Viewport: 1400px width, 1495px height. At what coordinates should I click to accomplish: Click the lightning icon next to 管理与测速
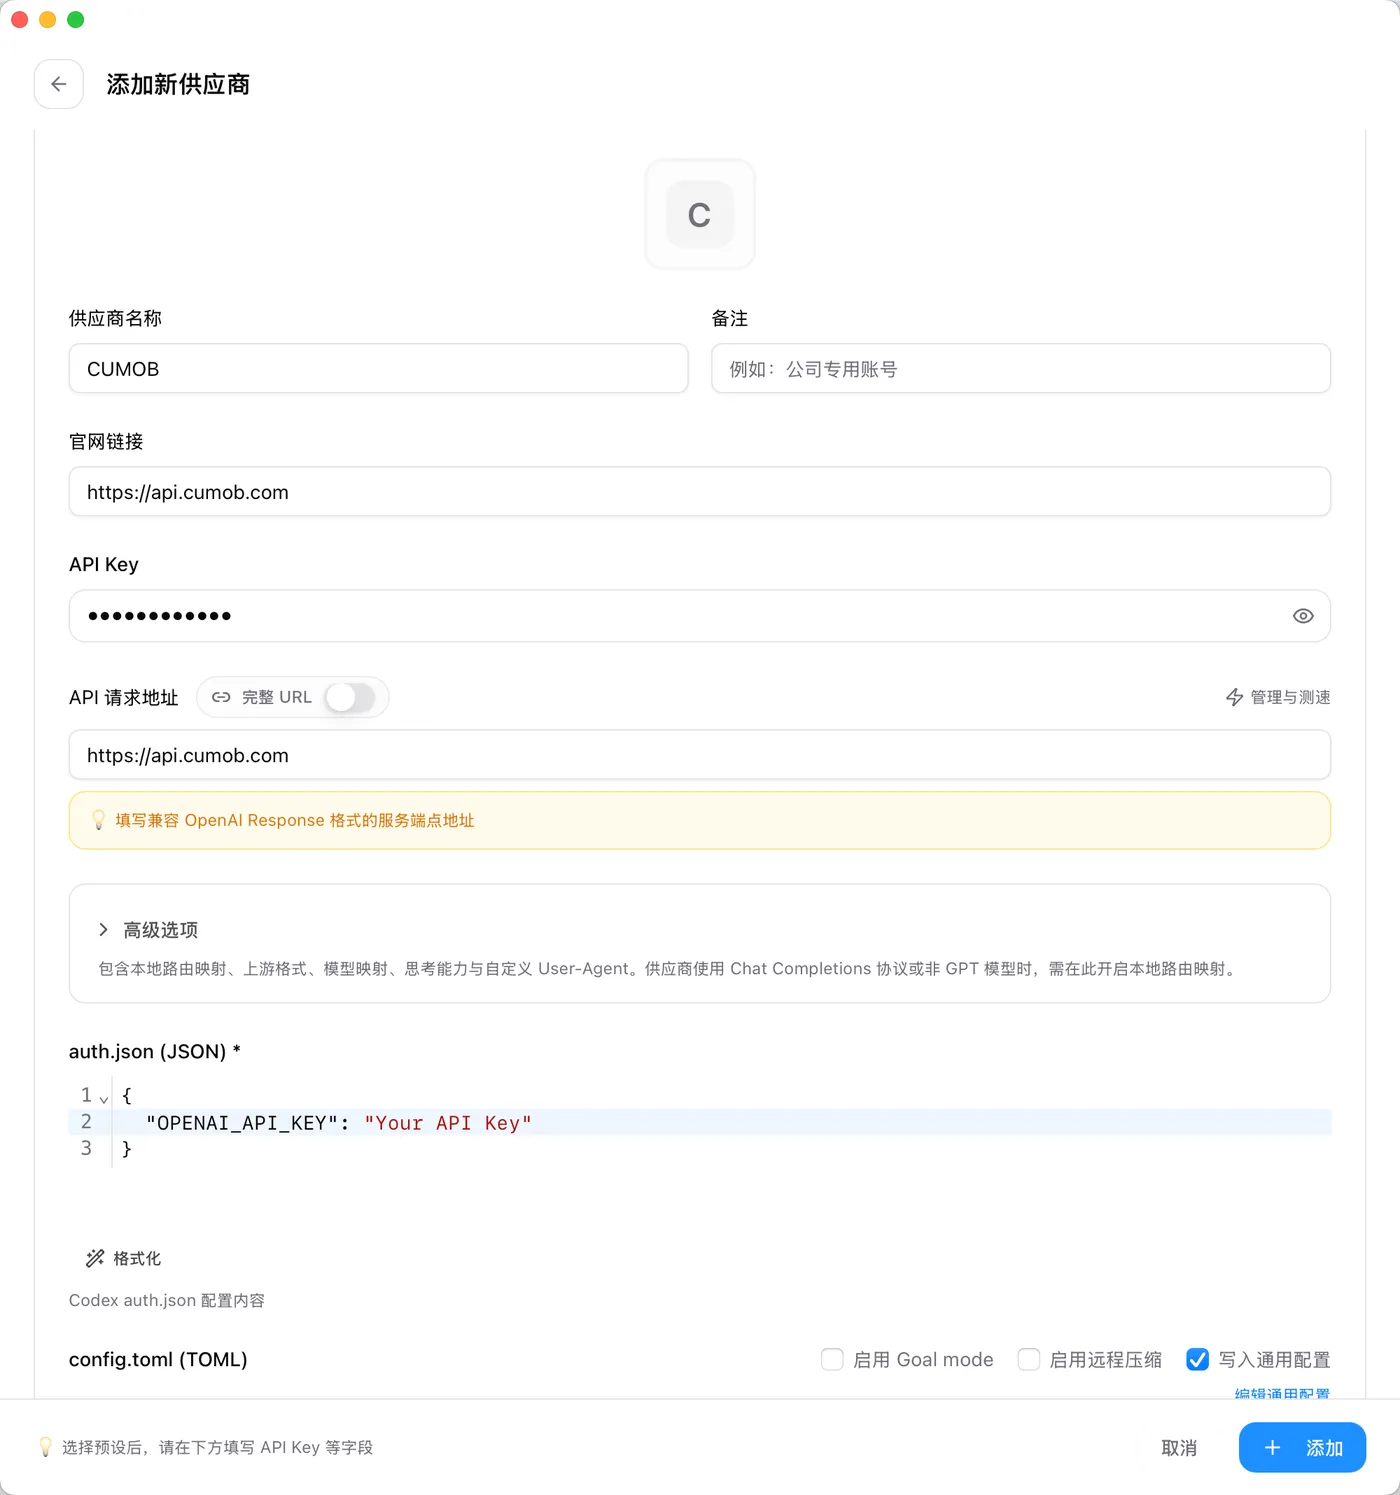click(1235, 697)
